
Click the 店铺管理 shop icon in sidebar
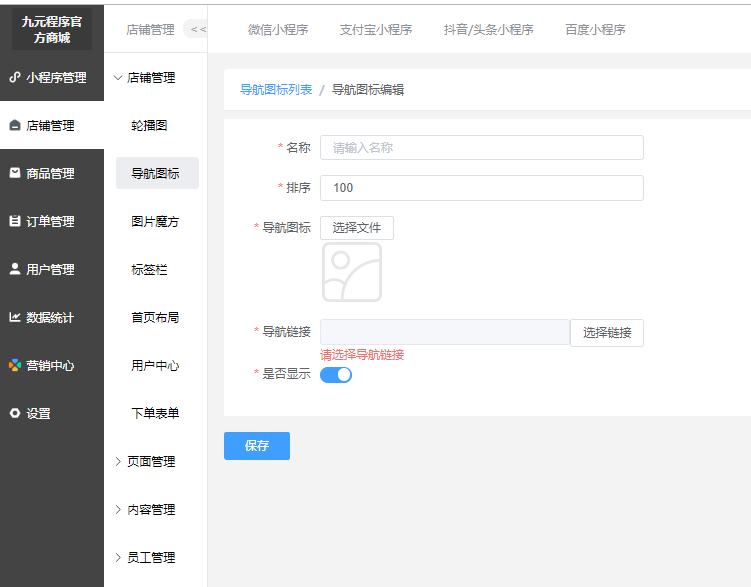coord(15,126)
